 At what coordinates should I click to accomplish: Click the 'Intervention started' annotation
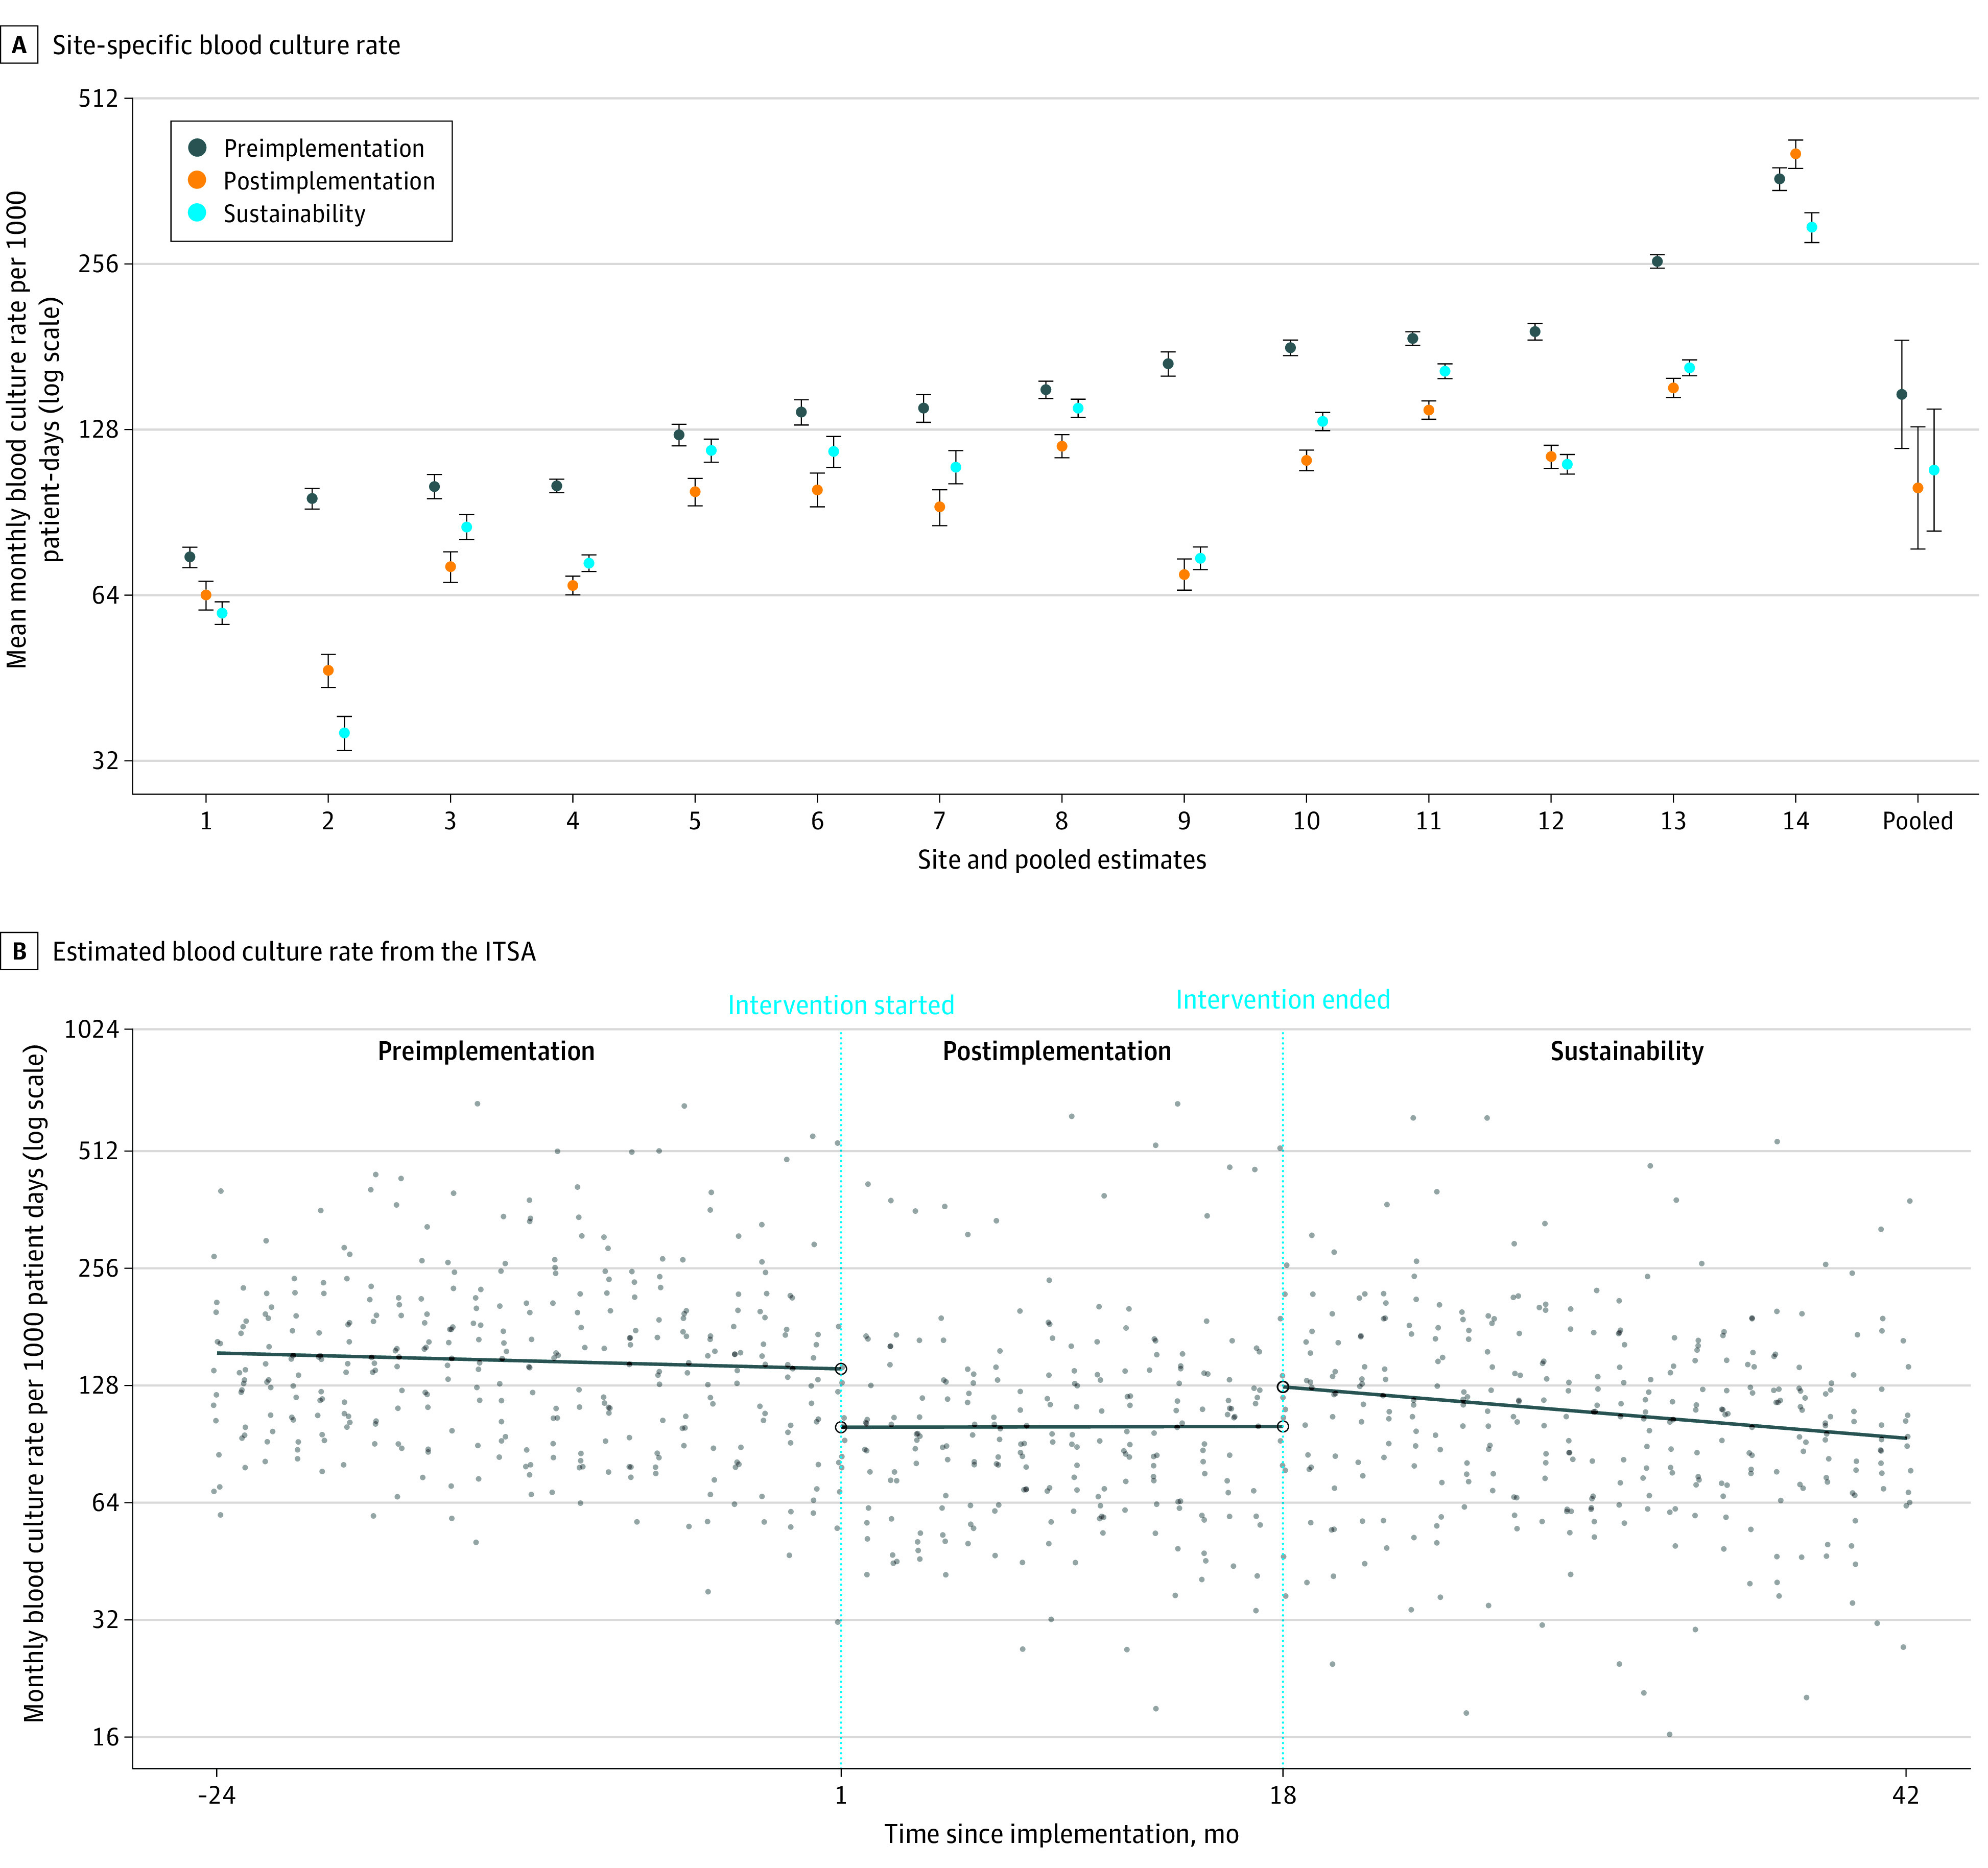(841, 1005)
